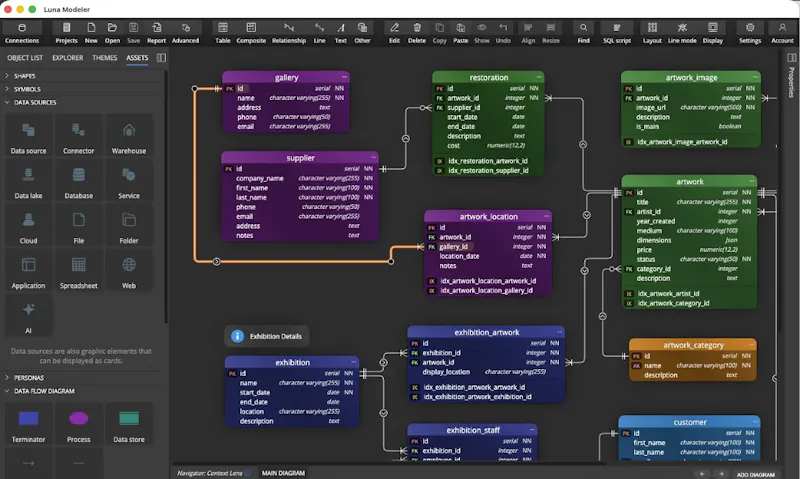Switch to the THEMES tab
800x479 pixels.
coord(105,58)
